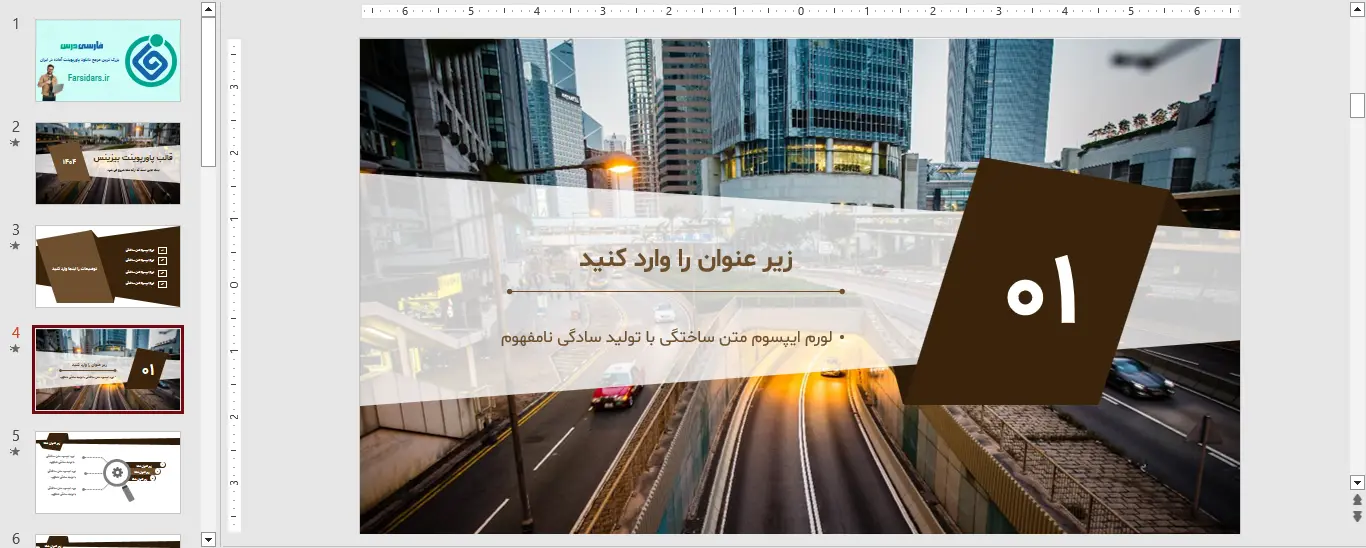The height and width of the screenshot is (548, 1366).
Task: Click the animation star under slide 2
Action: [x=15, y=143]
